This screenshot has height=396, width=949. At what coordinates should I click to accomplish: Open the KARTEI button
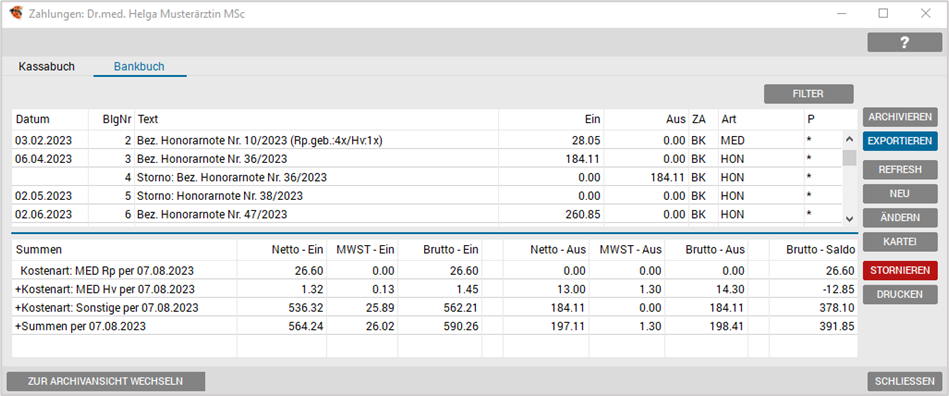click(x=900, y=242)
